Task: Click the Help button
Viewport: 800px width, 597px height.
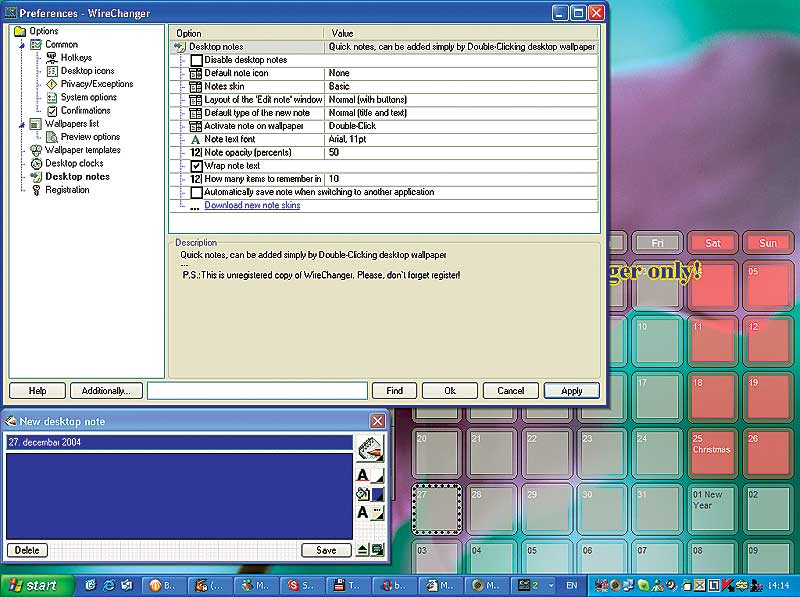Action: (37, 391)
